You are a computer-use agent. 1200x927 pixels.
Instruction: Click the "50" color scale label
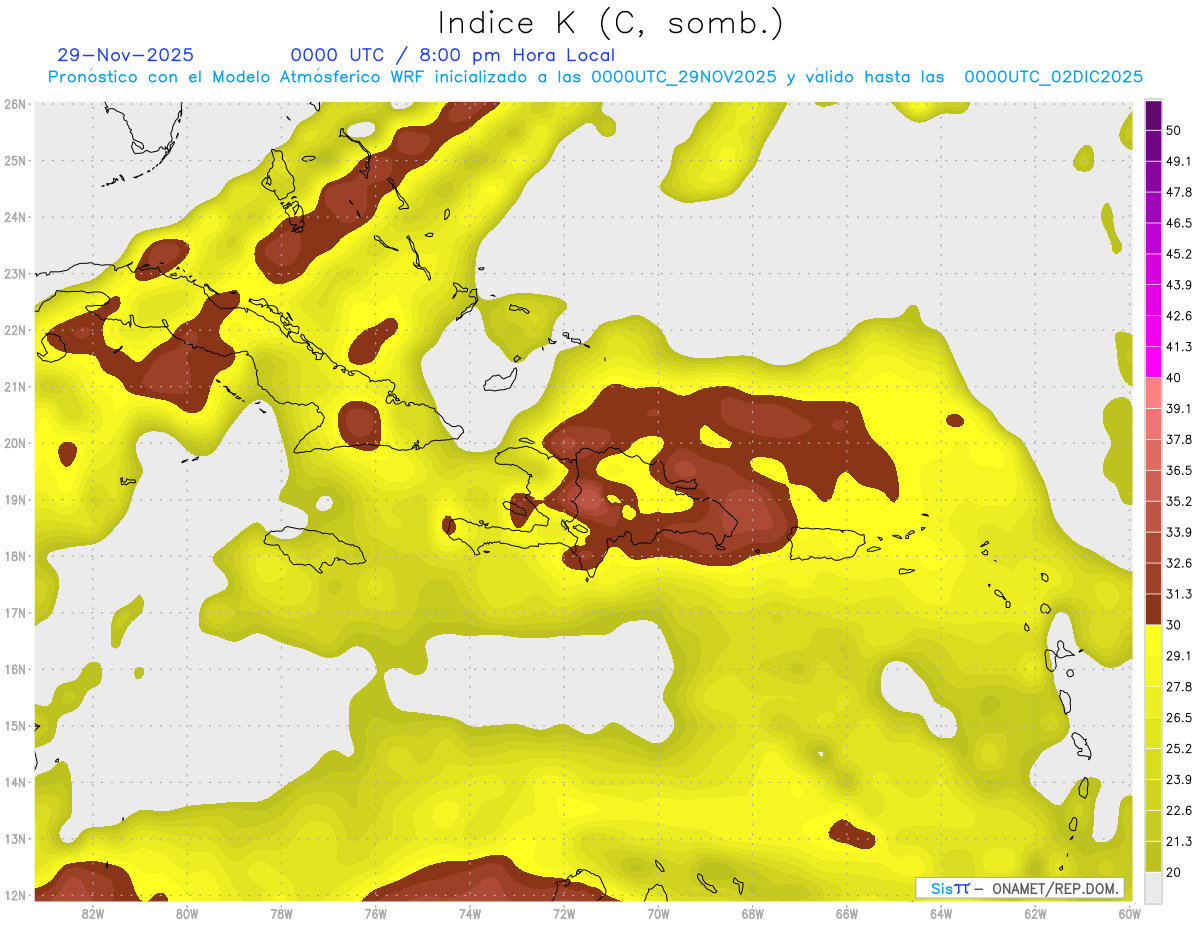1174,130
